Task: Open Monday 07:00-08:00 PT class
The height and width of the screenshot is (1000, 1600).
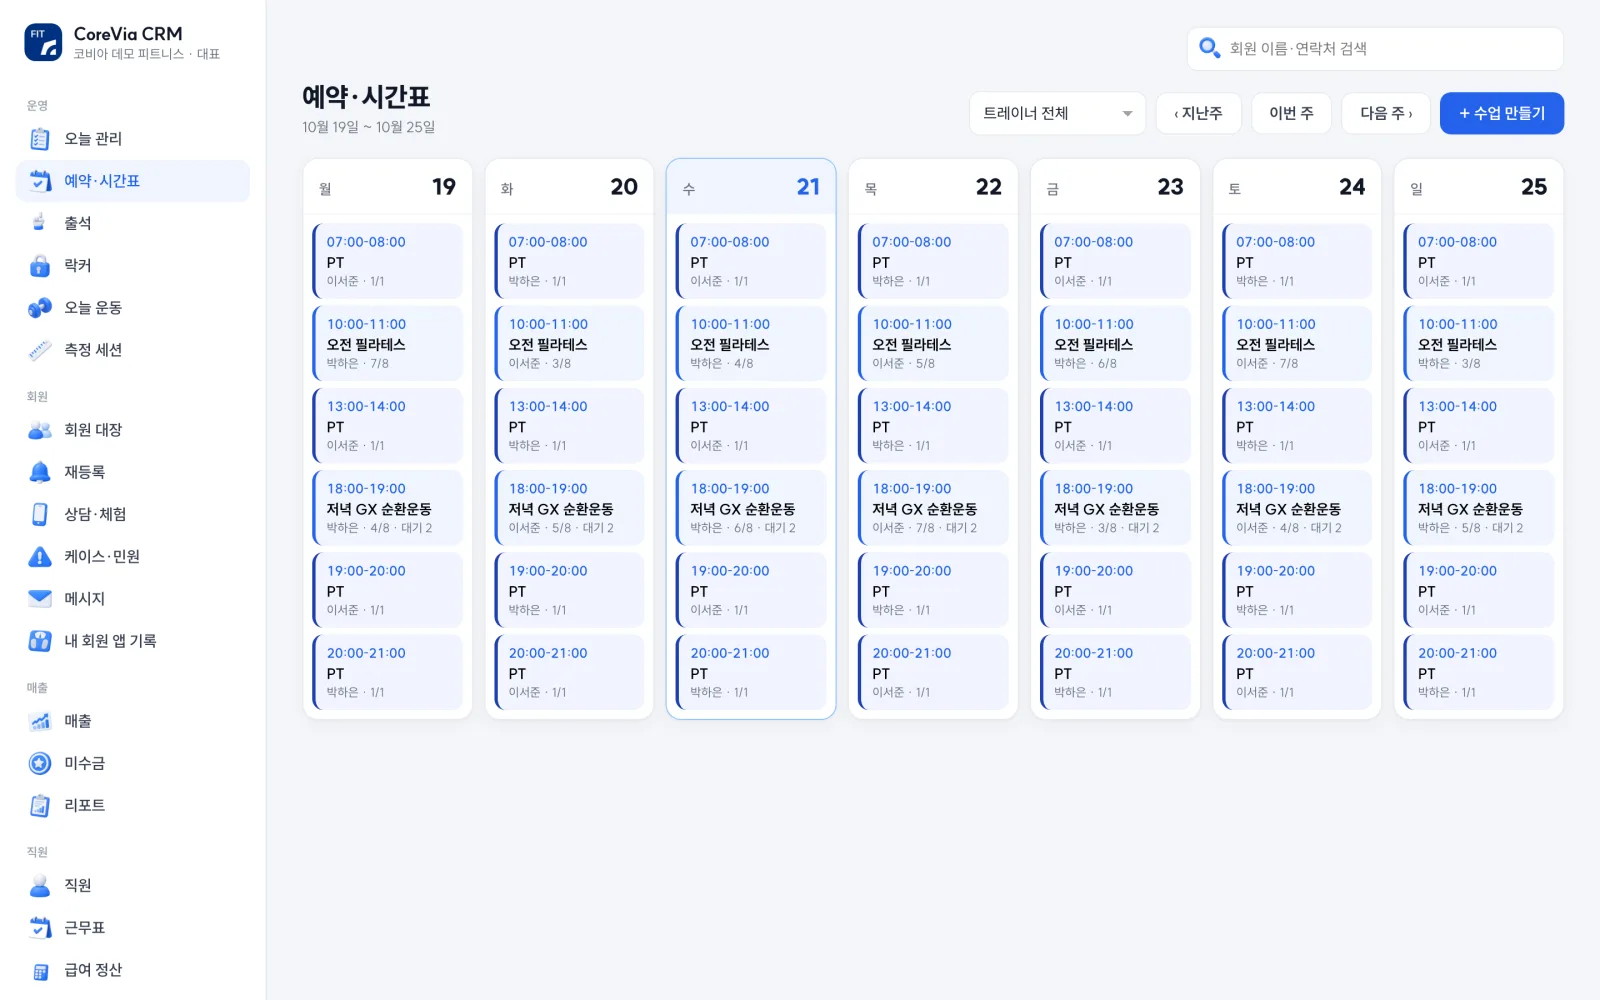Action: click(387, 261)
